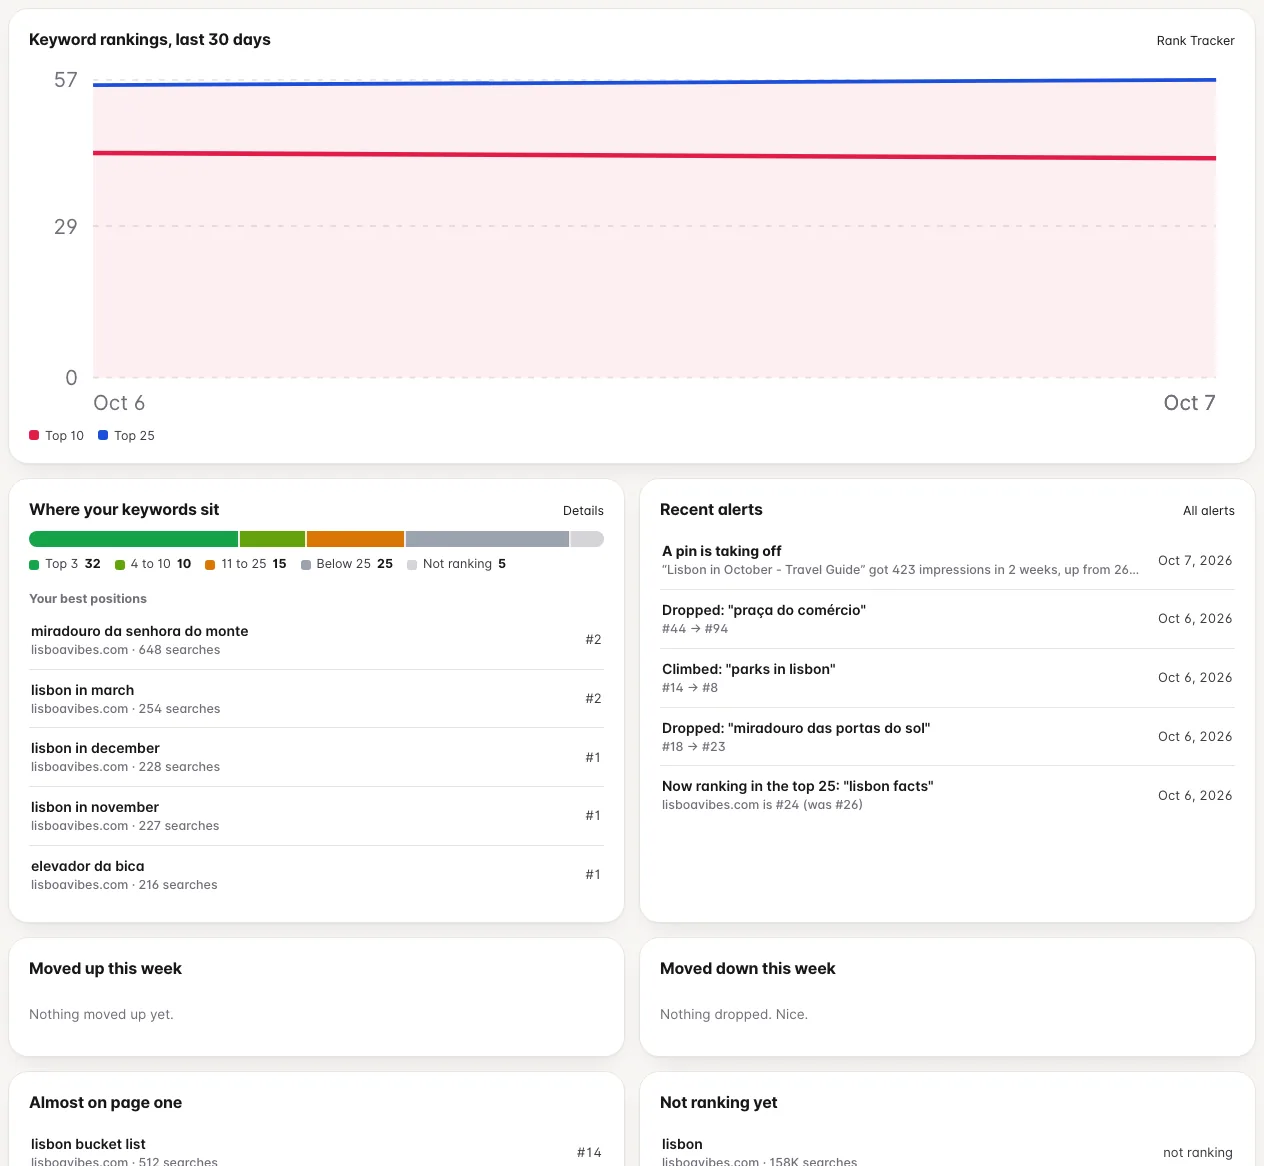Click the blue Top 25 chart line

pos(654,82)
